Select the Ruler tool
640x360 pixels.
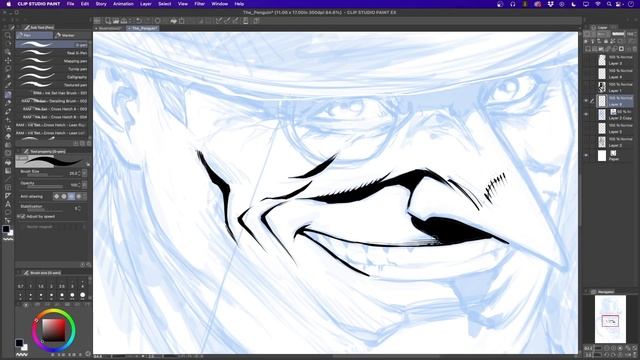7,196
